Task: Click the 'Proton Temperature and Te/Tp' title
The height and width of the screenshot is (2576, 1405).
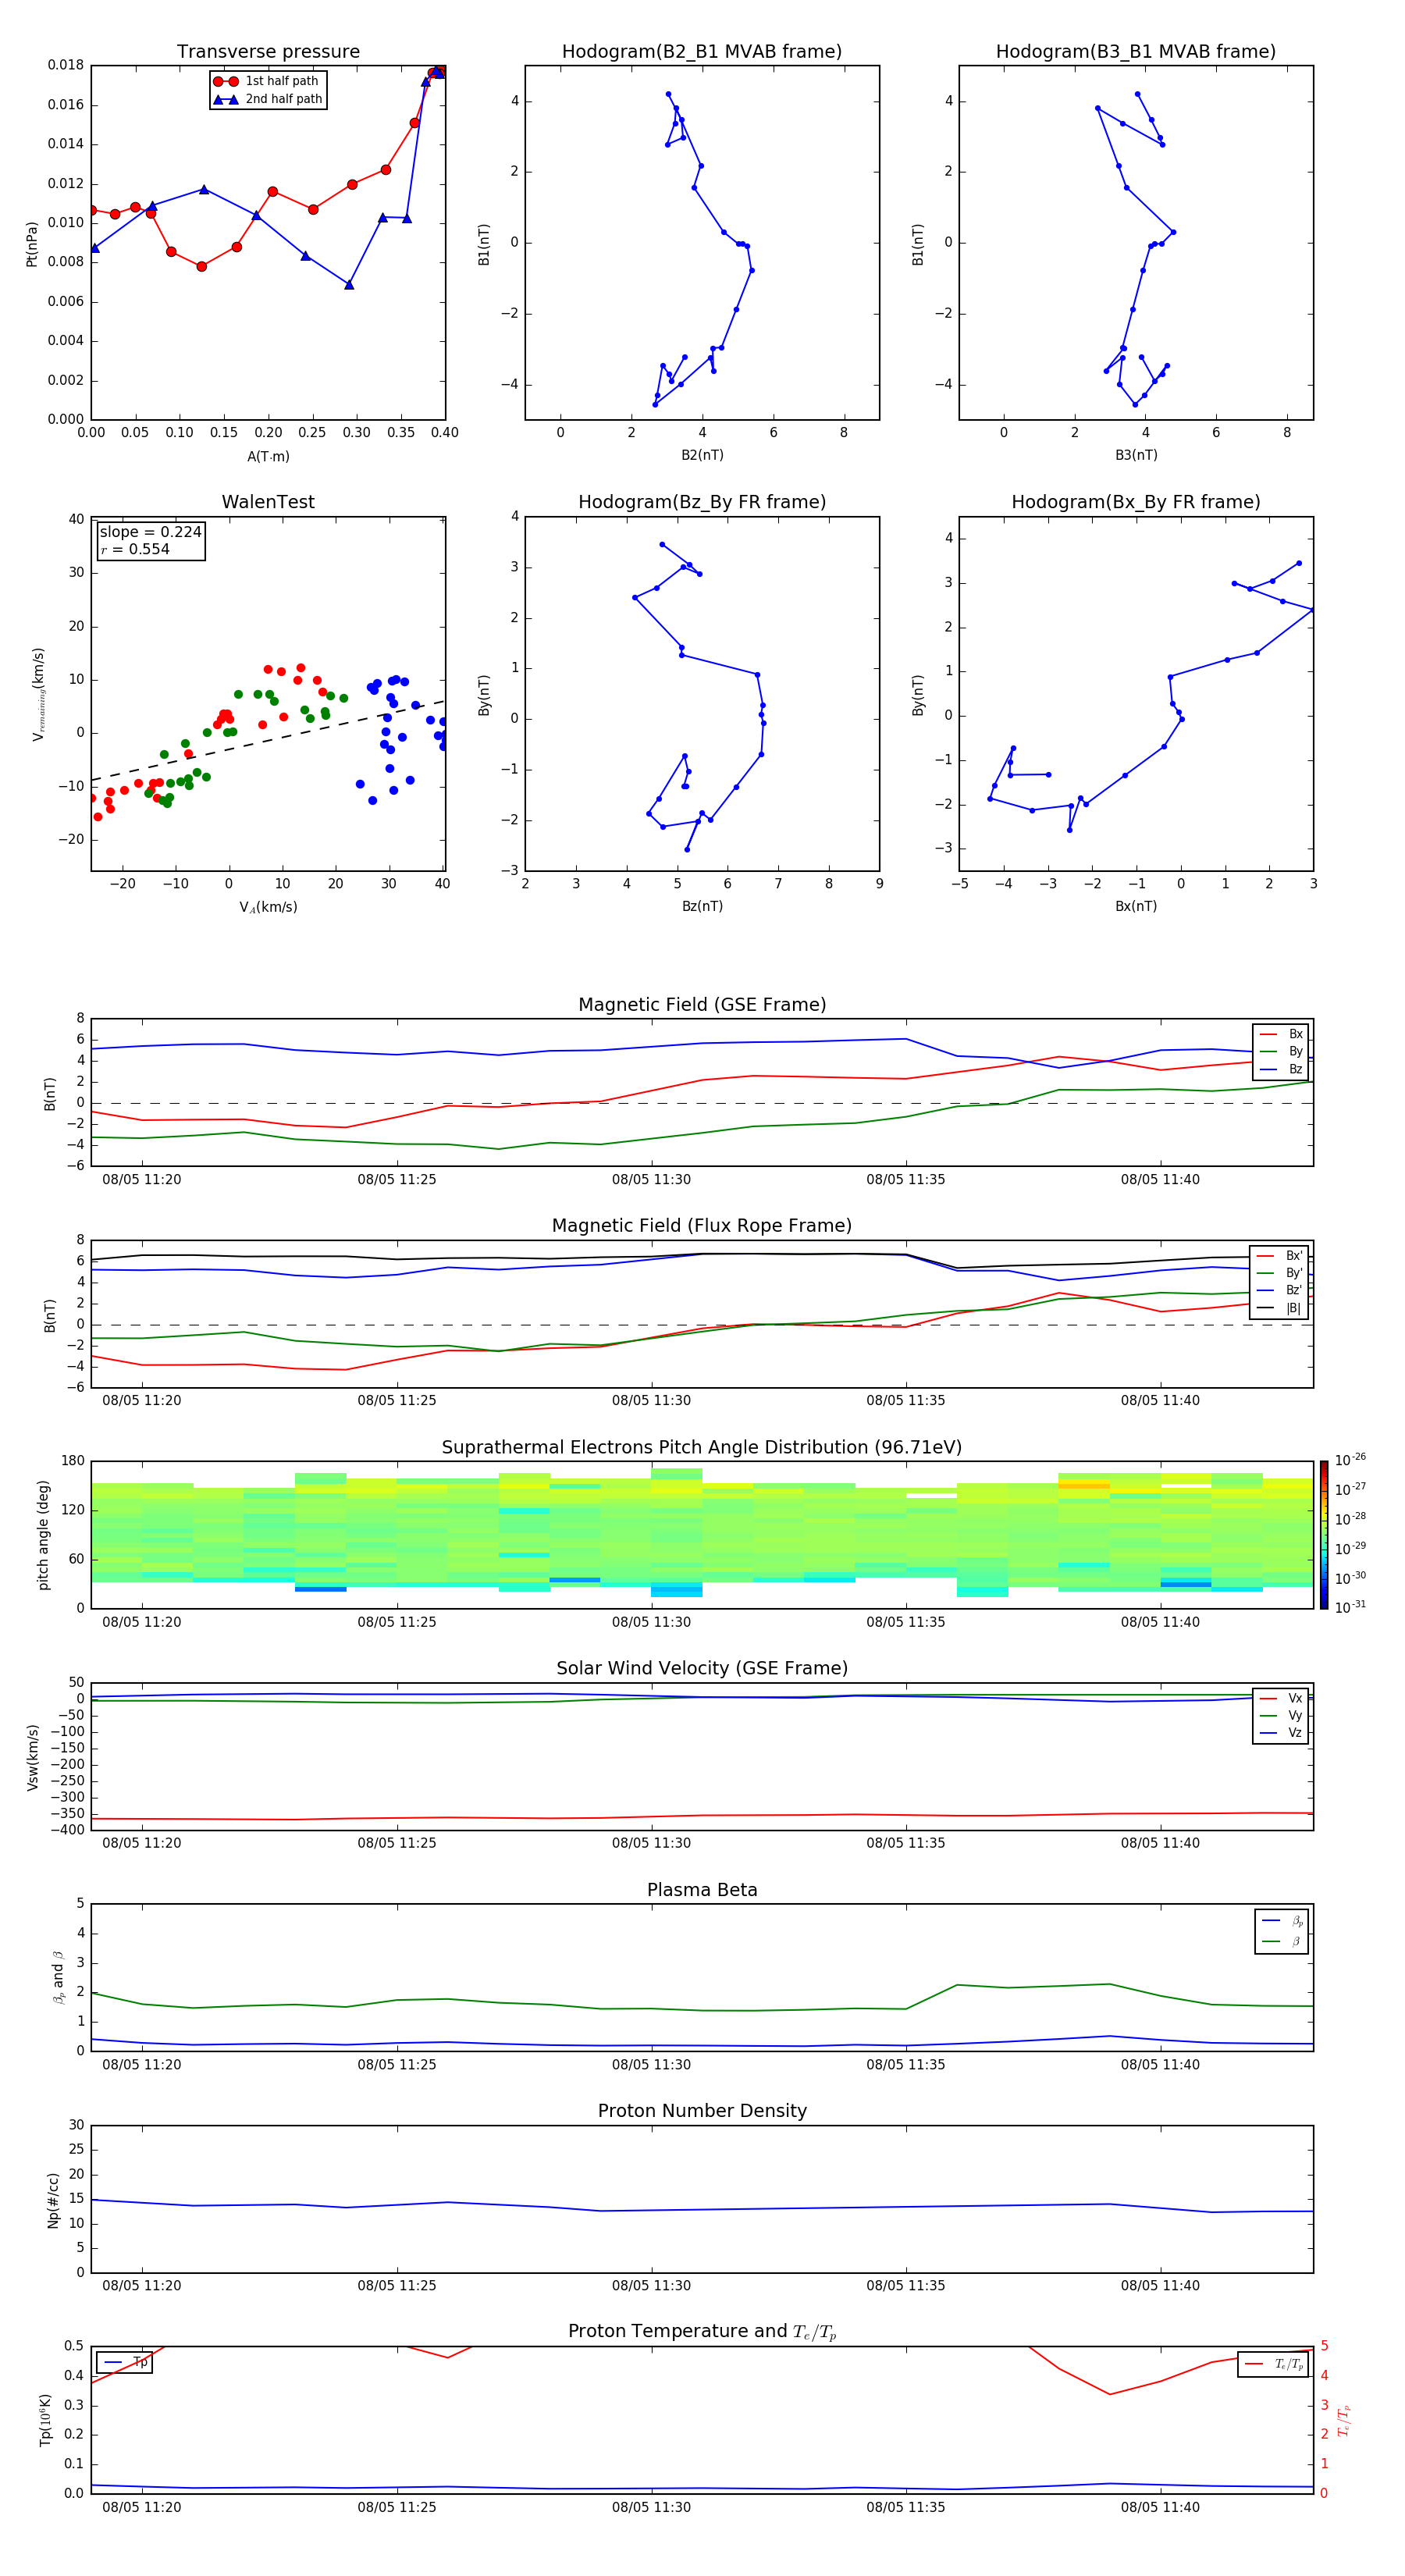Action: 702,2332
